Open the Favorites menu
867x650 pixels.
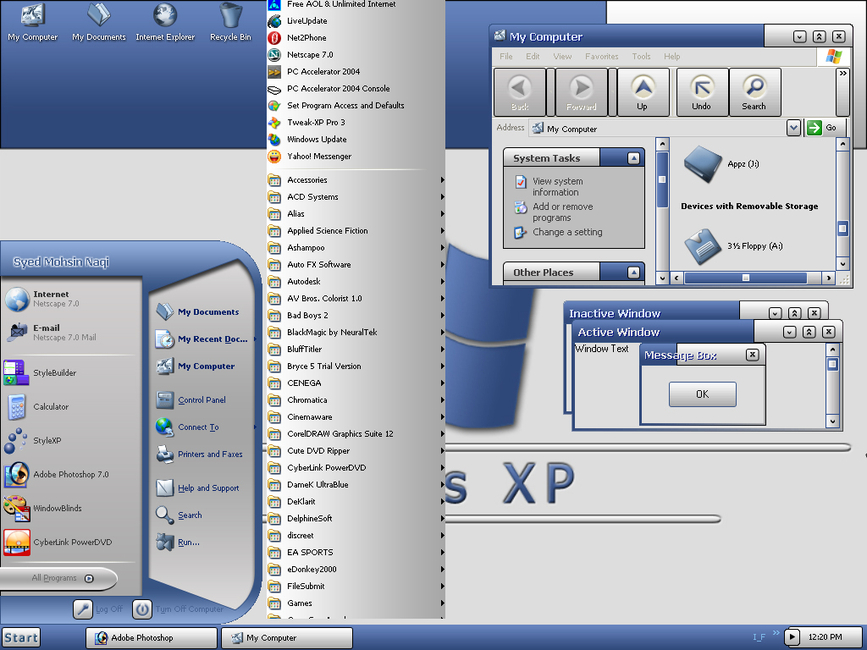pos(602,56)
